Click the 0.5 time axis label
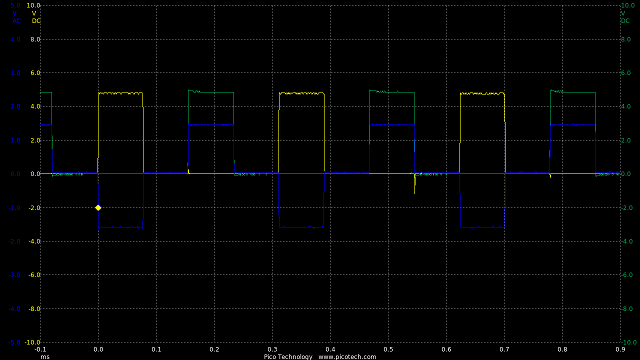 pos(388,349)
